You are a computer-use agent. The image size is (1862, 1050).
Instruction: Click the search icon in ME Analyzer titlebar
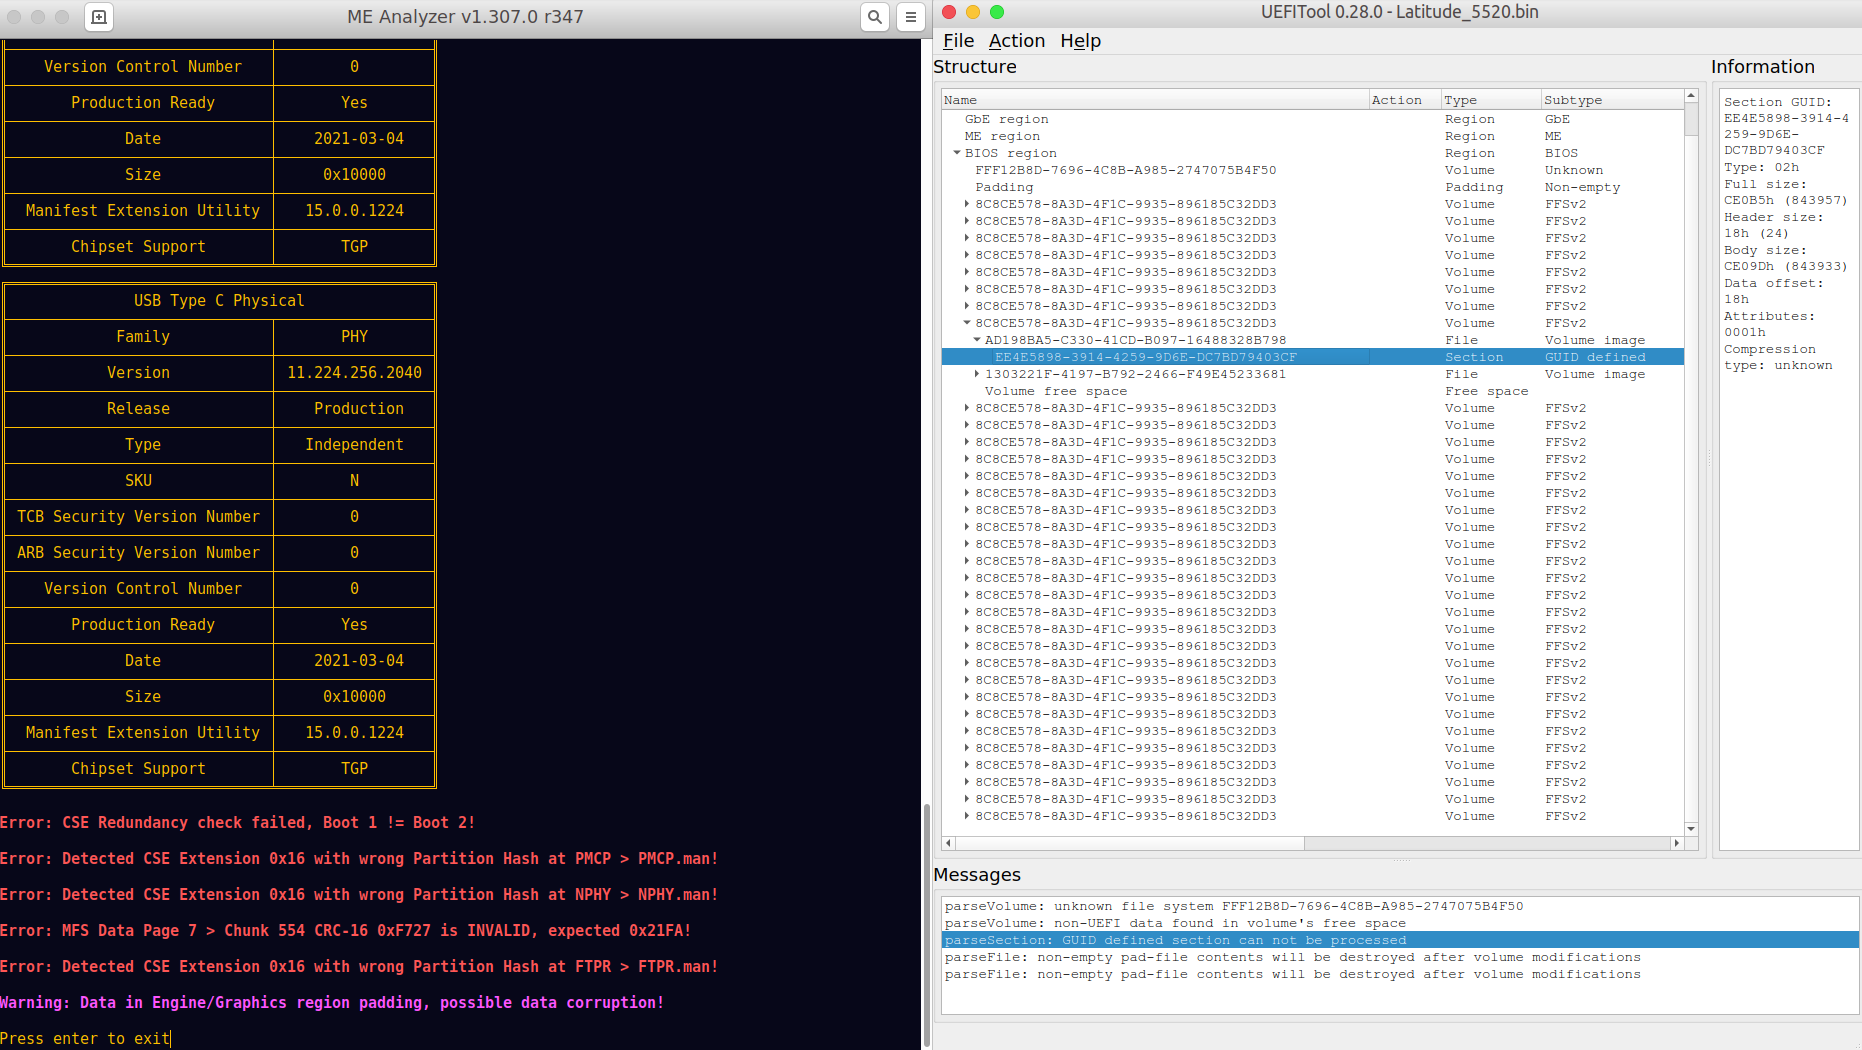(x=874, y=17)
